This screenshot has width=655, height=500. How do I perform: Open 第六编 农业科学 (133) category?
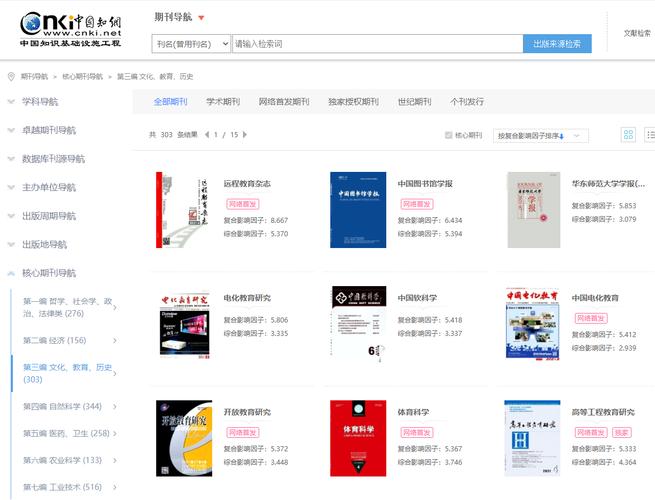point(62,460)
